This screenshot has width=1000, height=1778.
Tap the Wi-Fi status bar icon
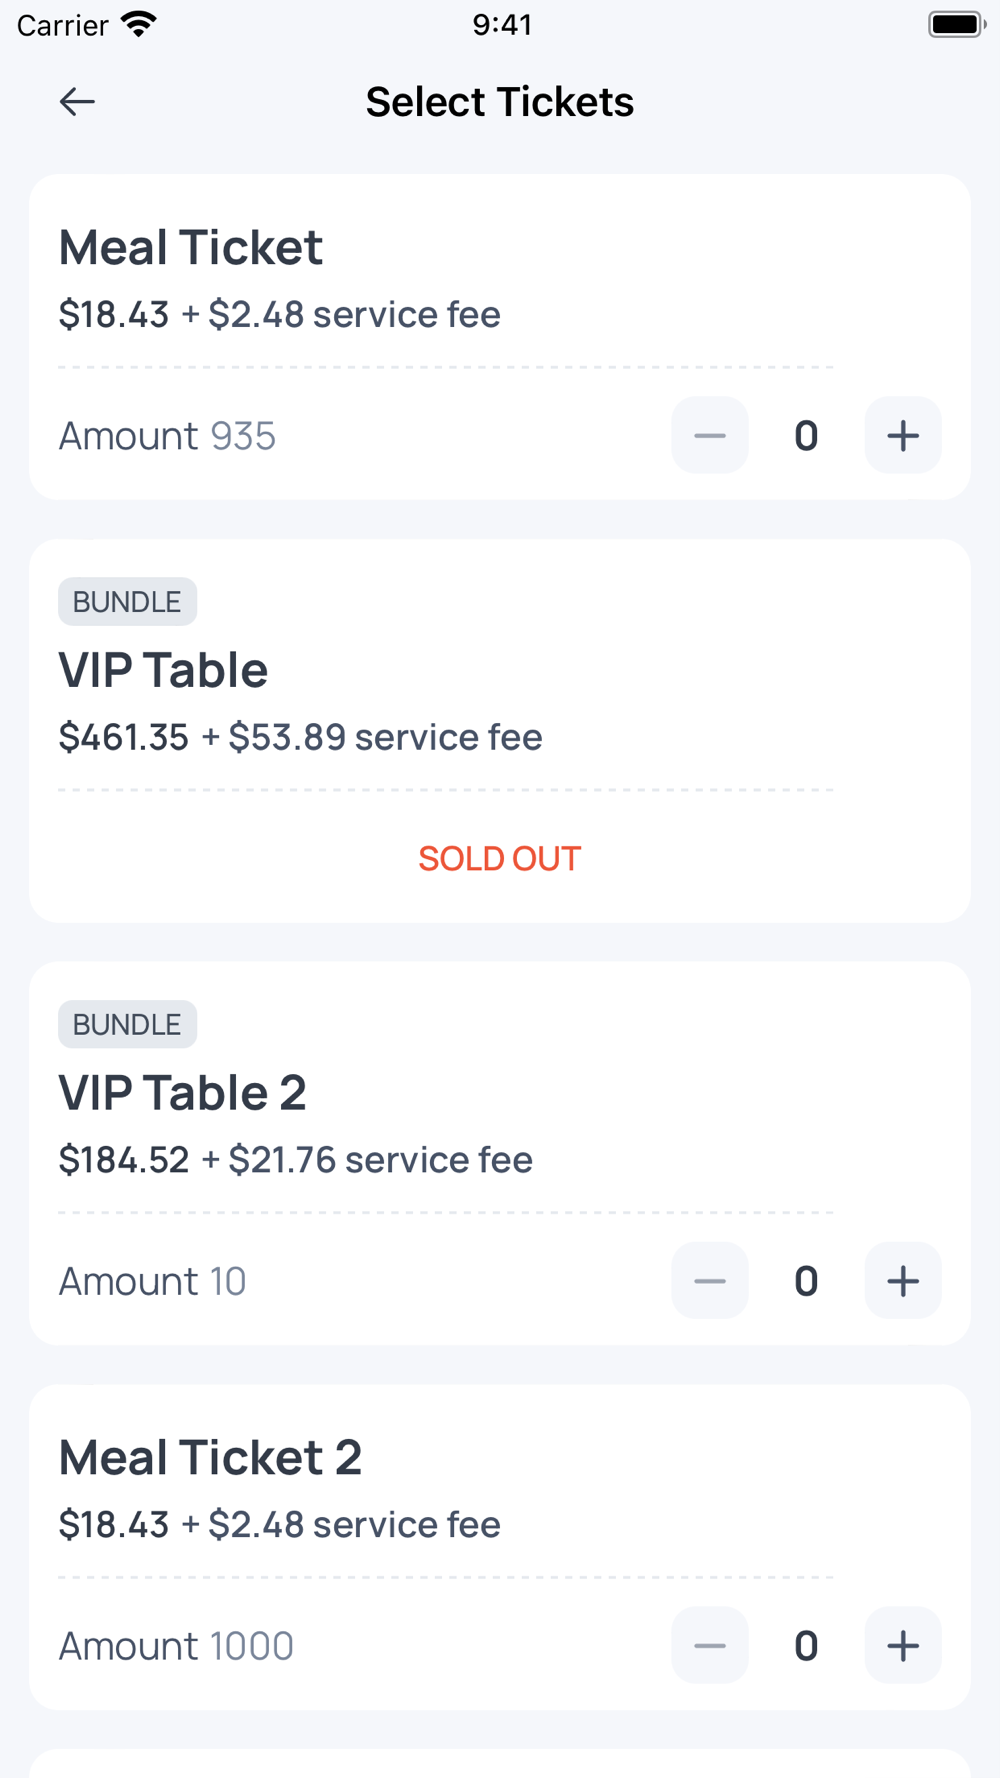pyautogui.click(x=139, y=24)
